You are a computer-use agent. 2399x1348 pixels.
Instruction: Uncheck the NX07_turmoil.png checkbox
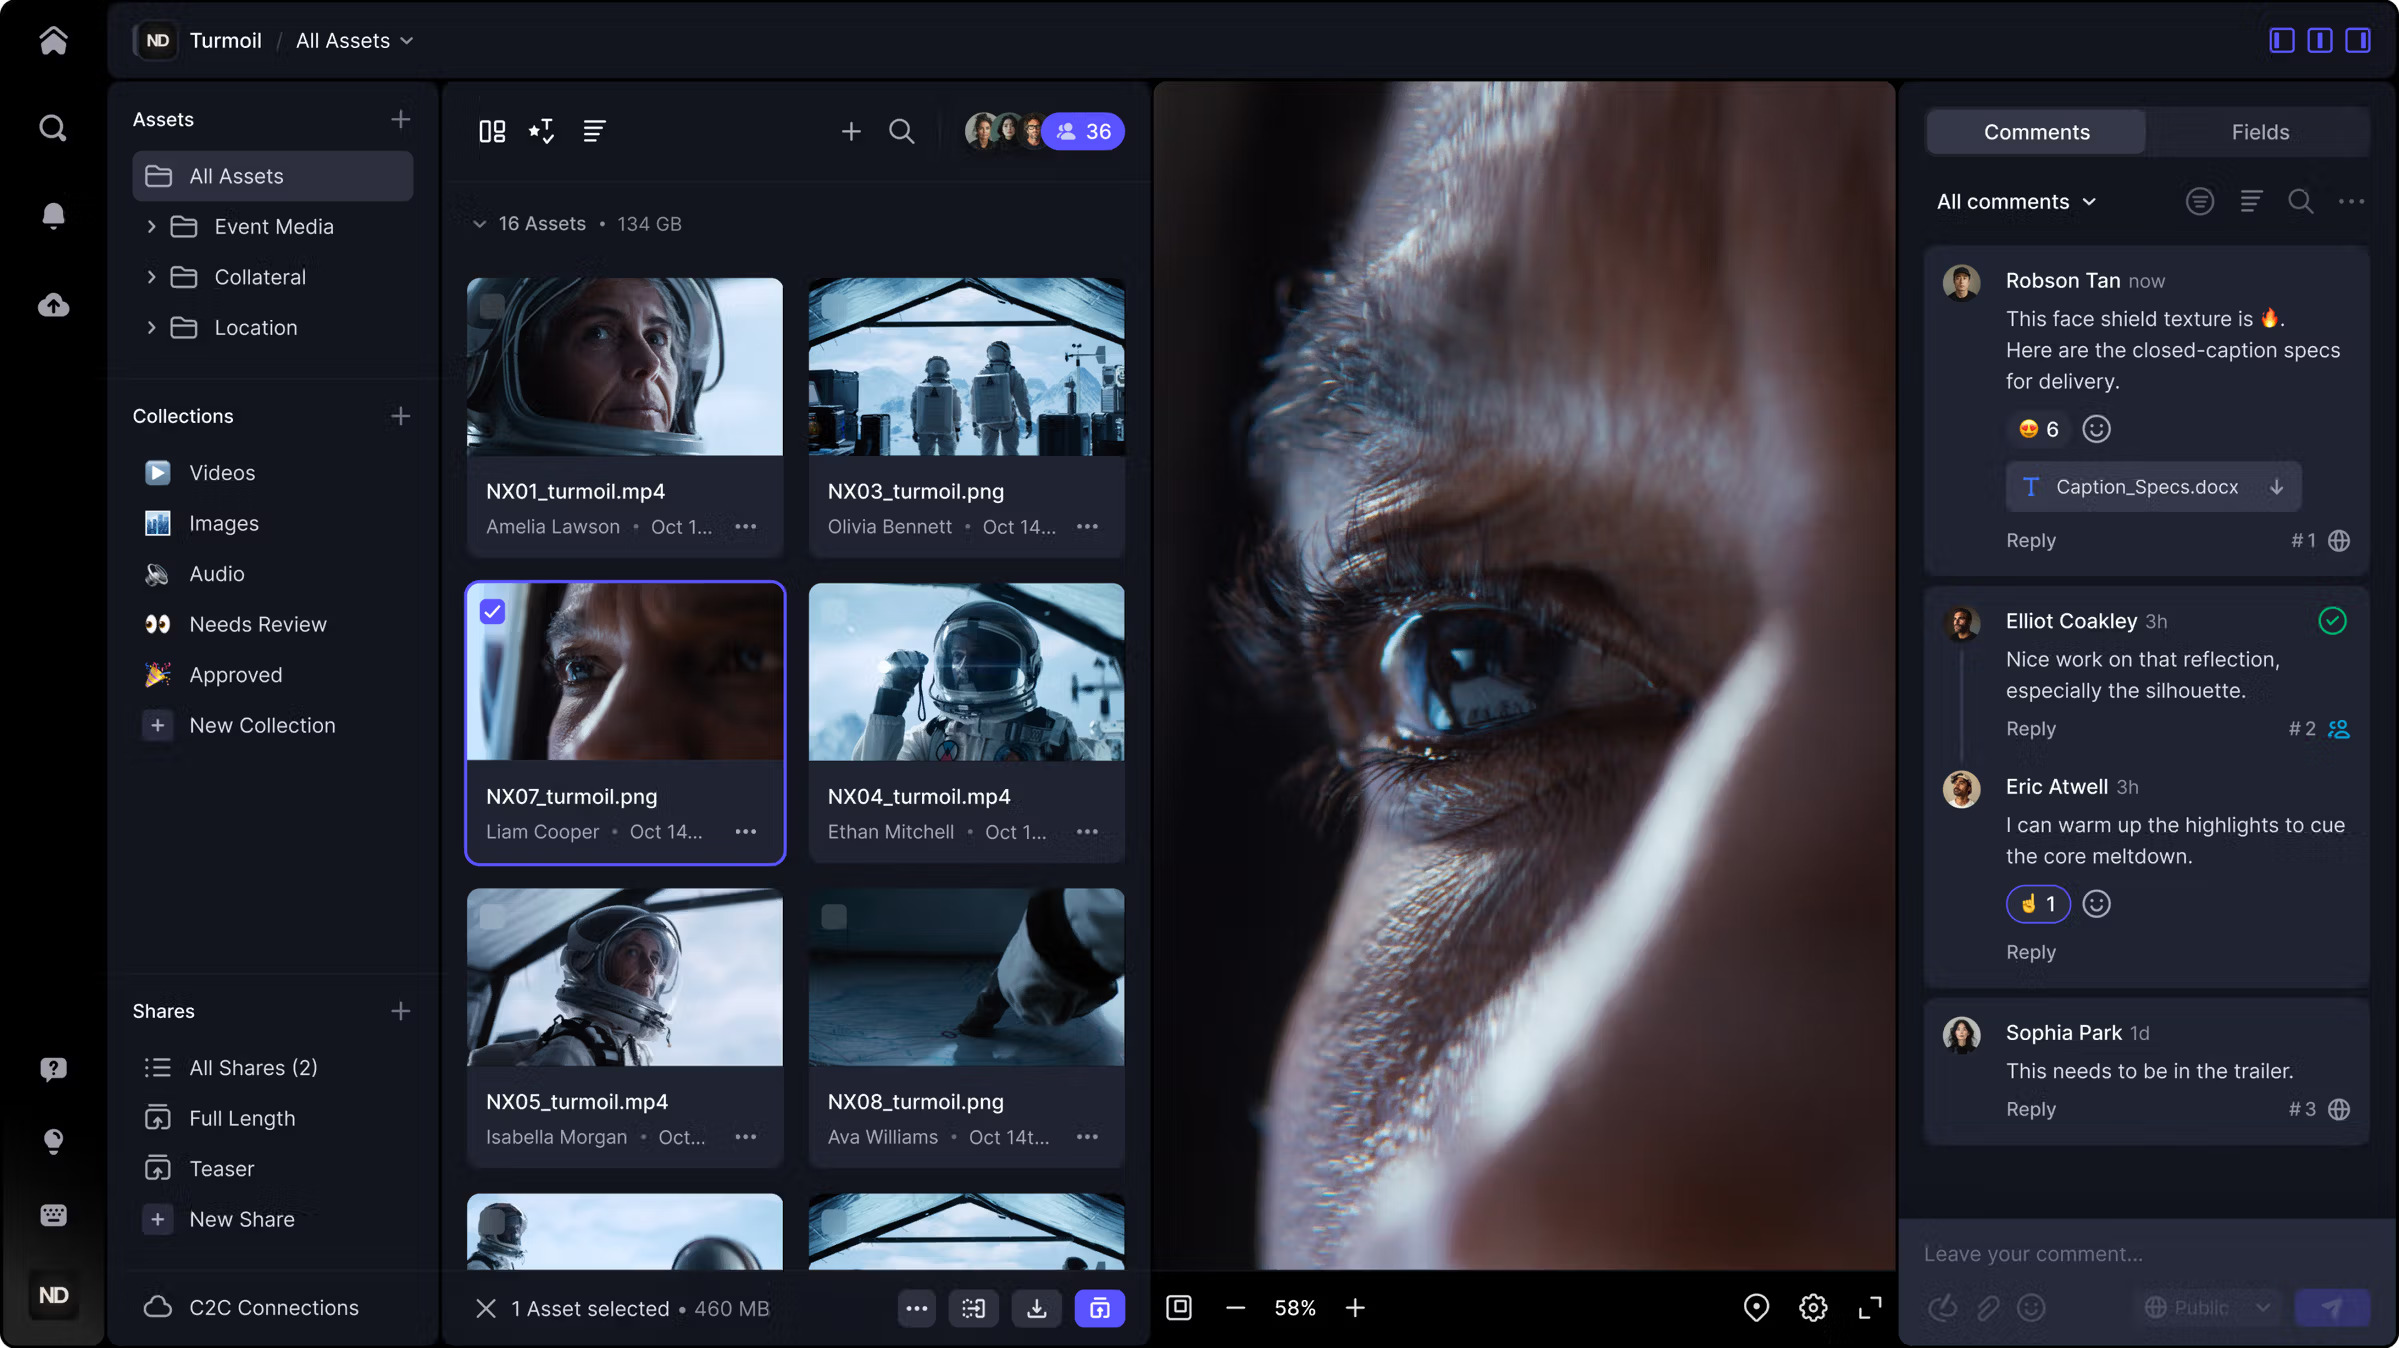(x=492, y=611)
